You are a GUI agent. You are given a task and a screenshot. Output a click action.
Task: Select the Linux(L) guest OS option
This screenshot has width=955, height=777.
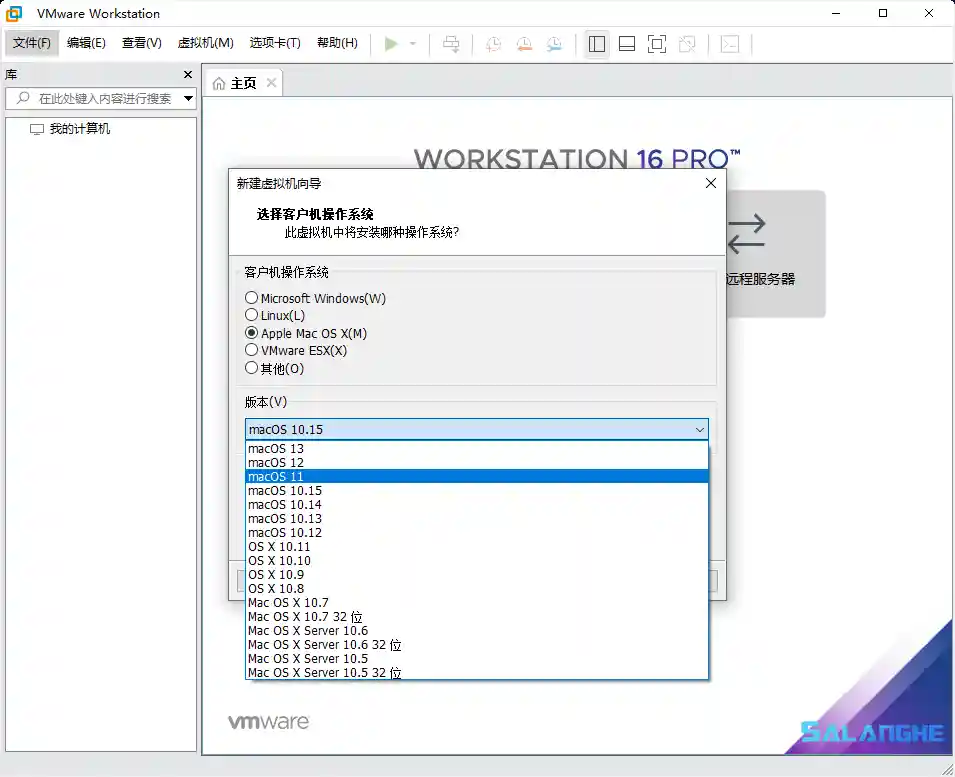(250, 316)
